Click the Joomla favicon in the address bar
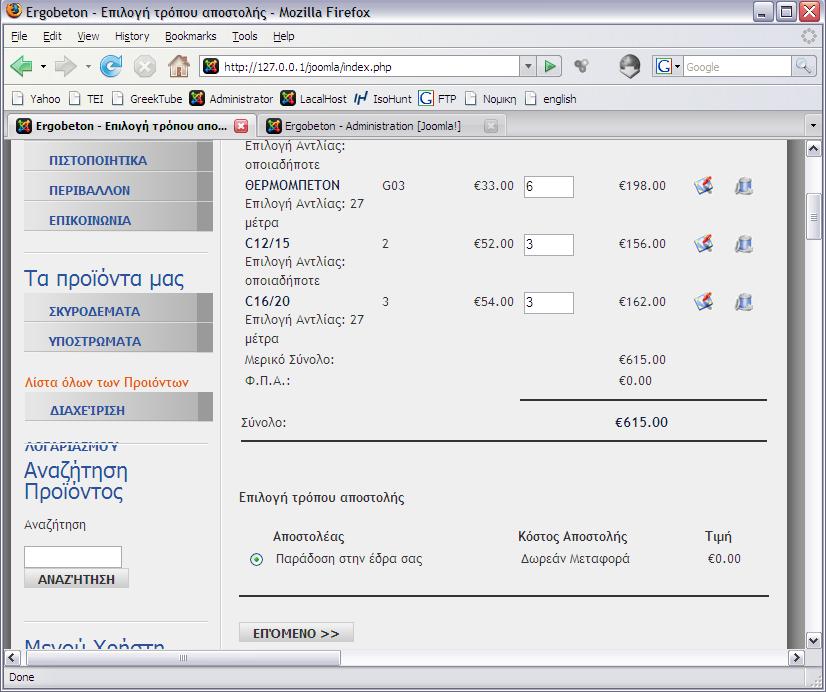 coord(211,66)
